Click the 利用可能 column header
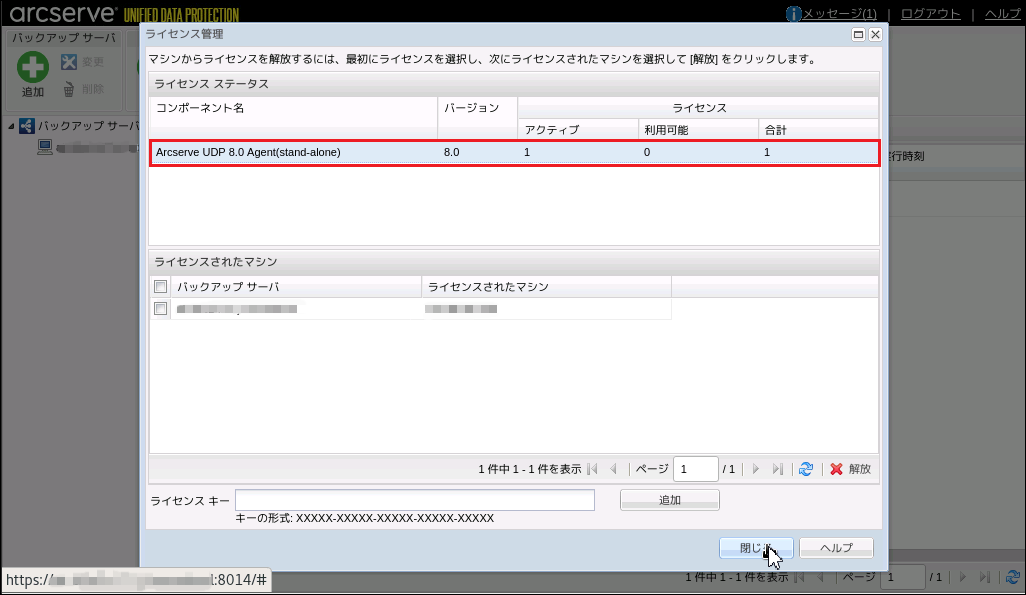Image resolution: width=1026 pixels, height=595 pixels. pyautogui.click(x=698, y=130)
